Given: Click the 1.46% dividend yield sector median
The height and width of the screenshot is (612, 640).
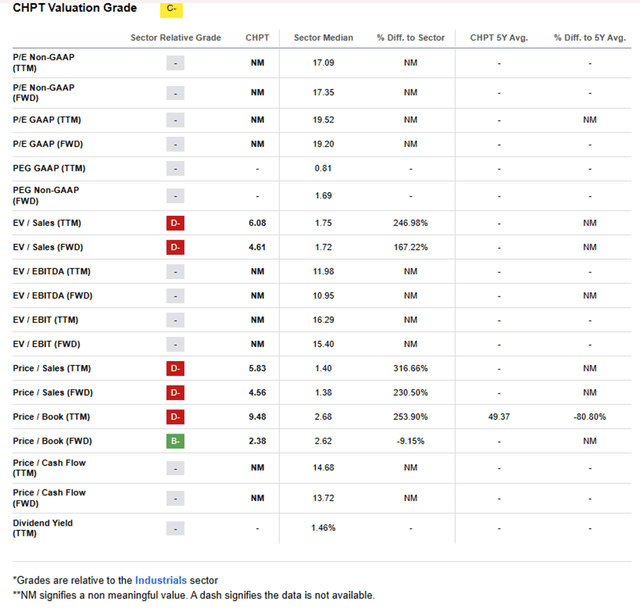Looking at the screenshot, I should click(x=323, y=528).
